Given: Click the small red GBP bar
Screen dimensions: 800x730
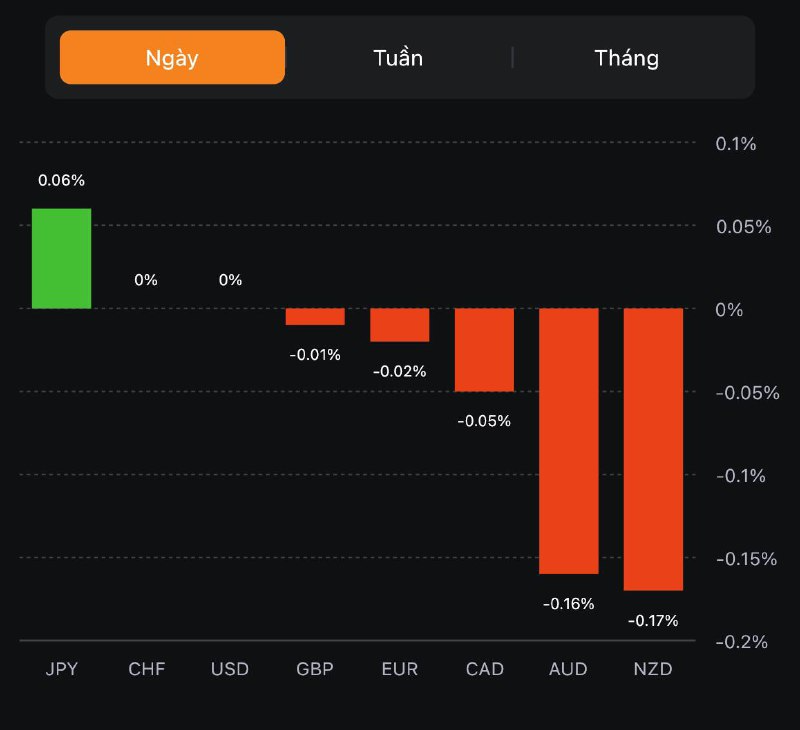Looking at the screenshot, I should tap(315, 316).
